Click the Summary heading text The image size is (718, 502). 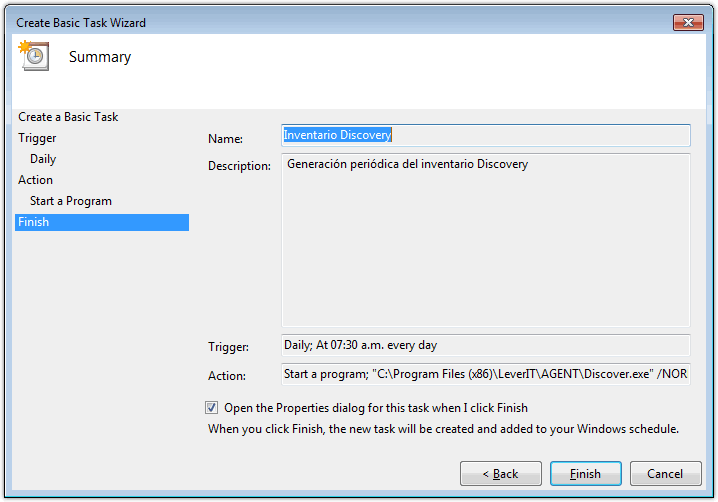(x=100, y=57)
